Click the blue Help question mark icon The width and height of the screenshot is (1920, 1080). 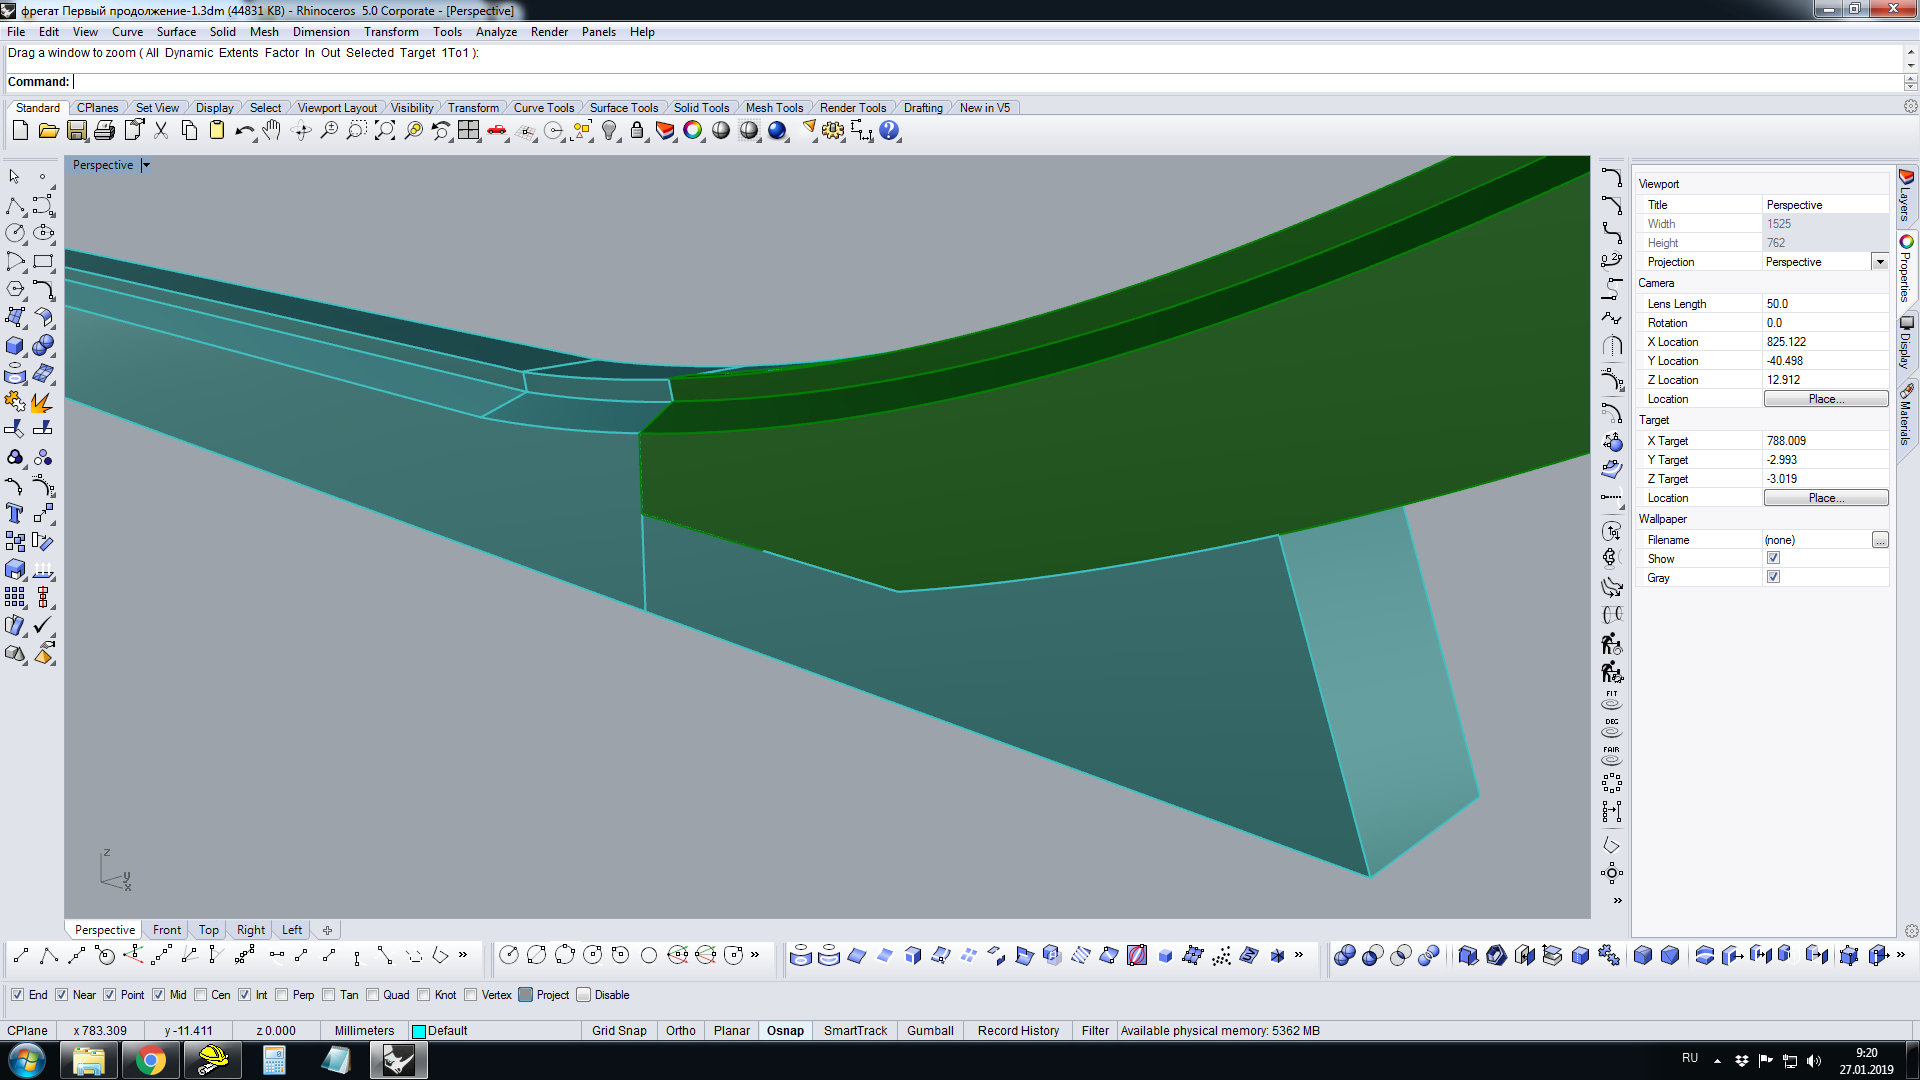[889, 131]
